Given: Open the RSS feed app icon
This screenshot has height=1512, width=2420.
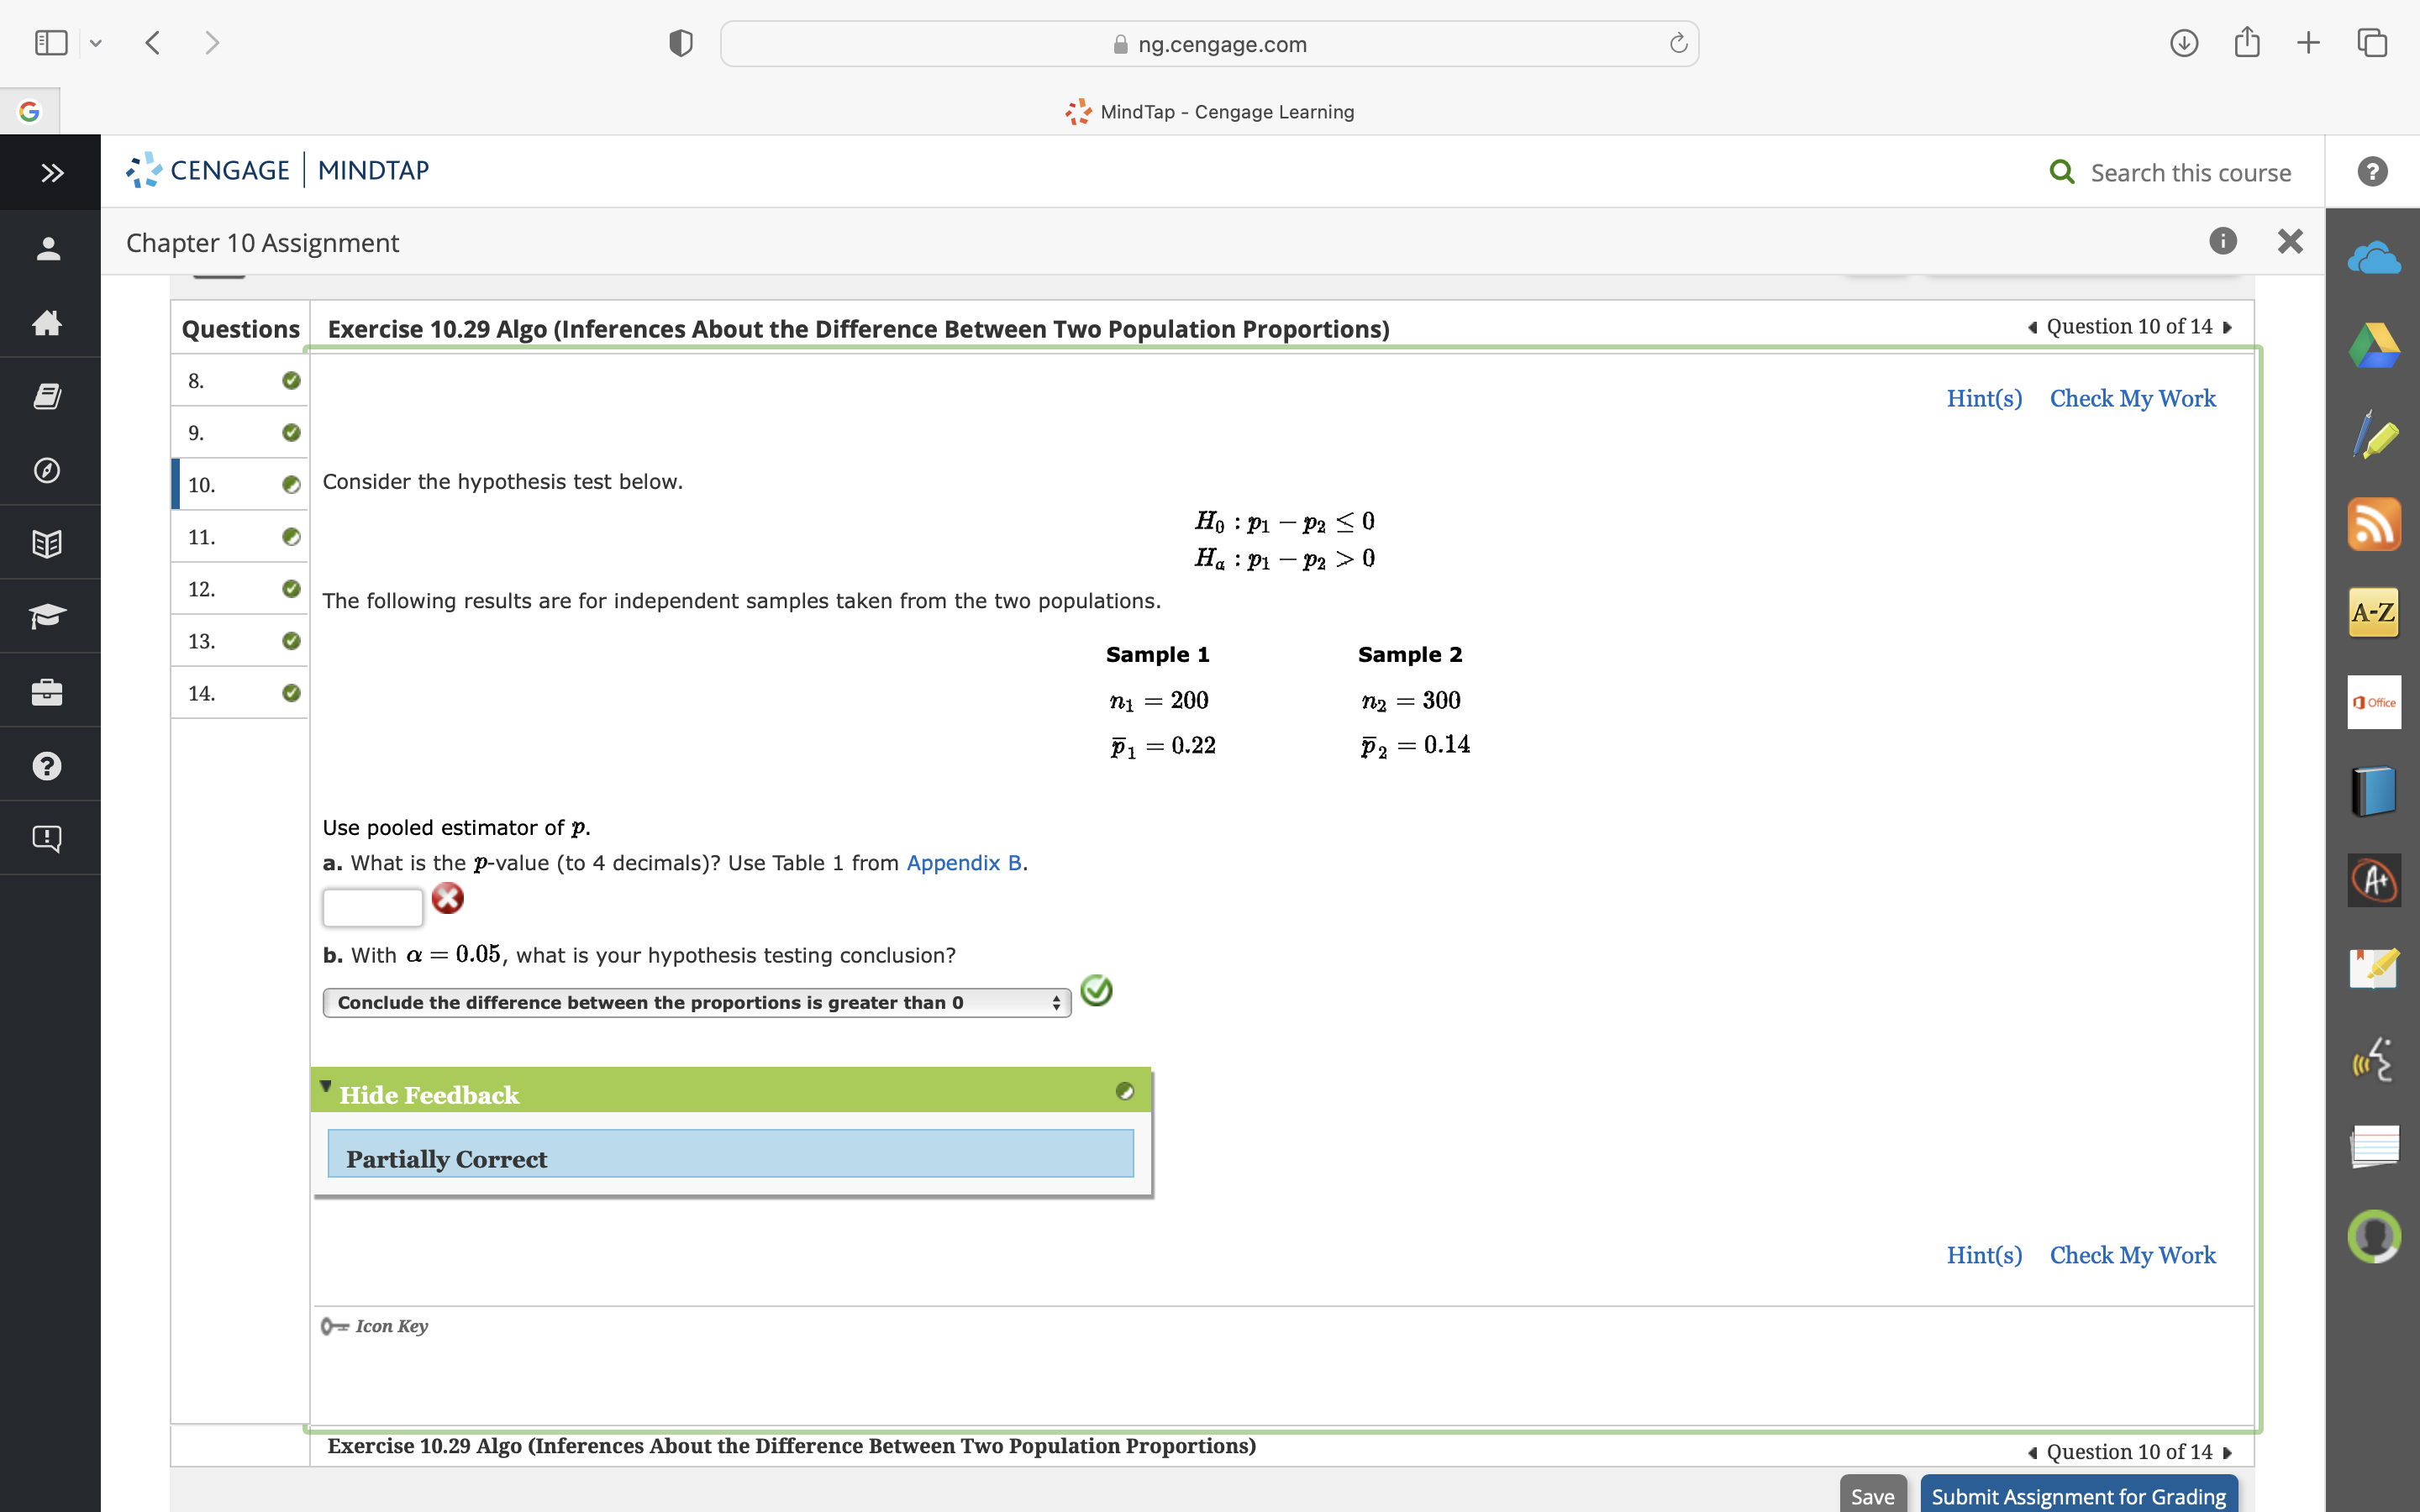Looking at the screenshot, I should click(x=2373, y=524).
